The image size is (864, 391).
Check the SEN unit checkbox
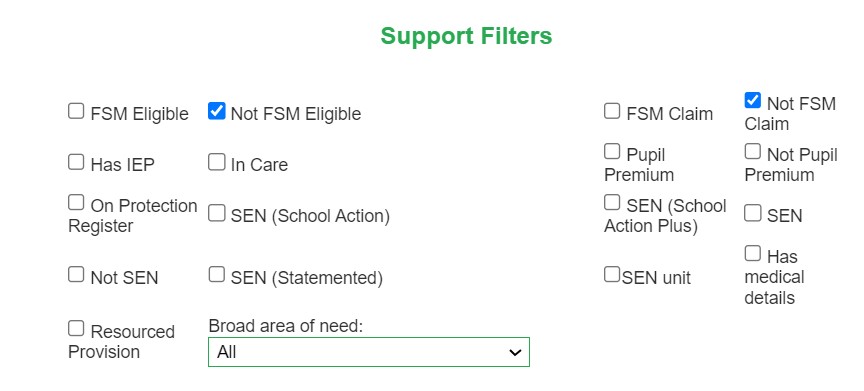[612, 274]
